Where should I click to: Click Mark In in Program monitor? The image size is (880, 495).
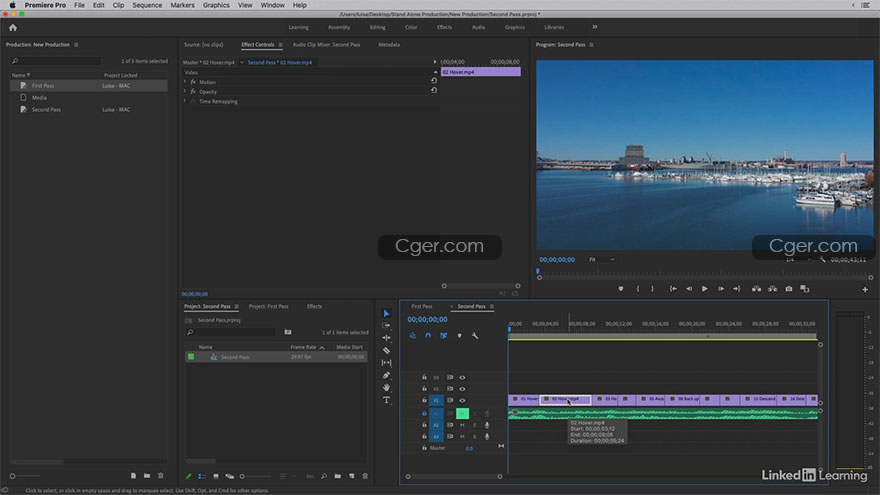[x=638, y=288]
